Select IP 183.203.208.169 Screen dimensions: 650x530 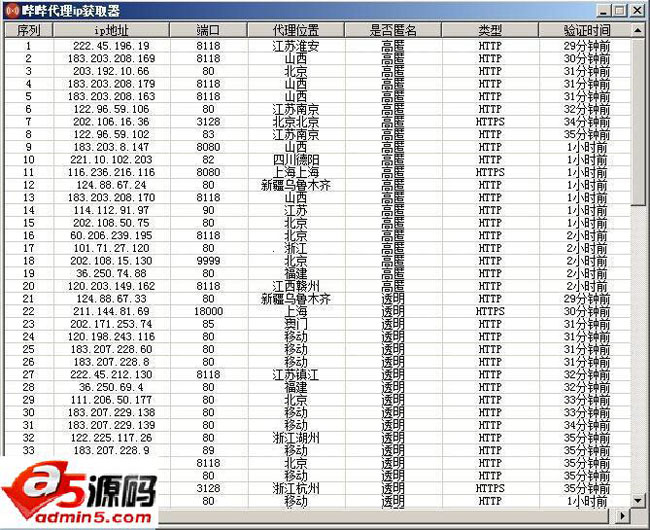(111, 58)
